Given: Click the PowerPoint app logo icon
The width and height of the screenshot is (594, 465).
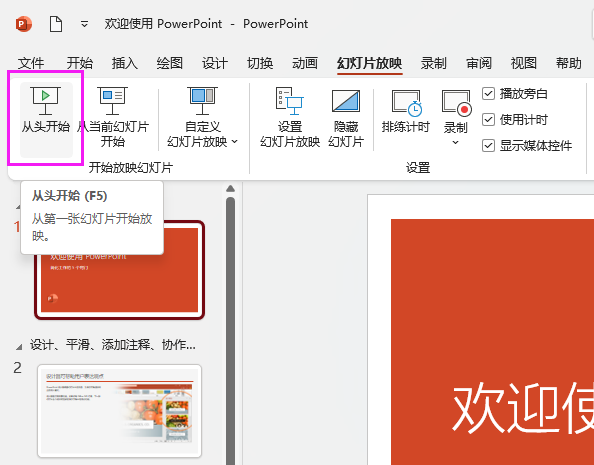Looking at the screenshot, I should tap(23, 24).
